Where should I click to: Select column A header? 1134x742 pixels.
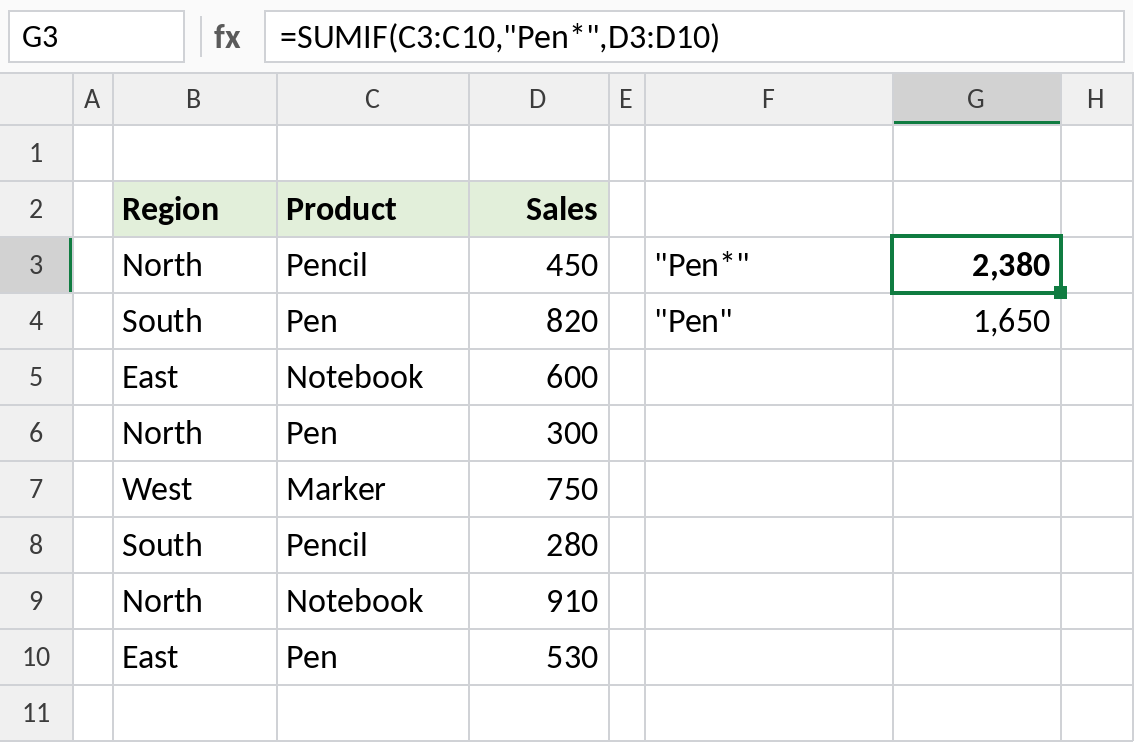[x=93, y=99]
